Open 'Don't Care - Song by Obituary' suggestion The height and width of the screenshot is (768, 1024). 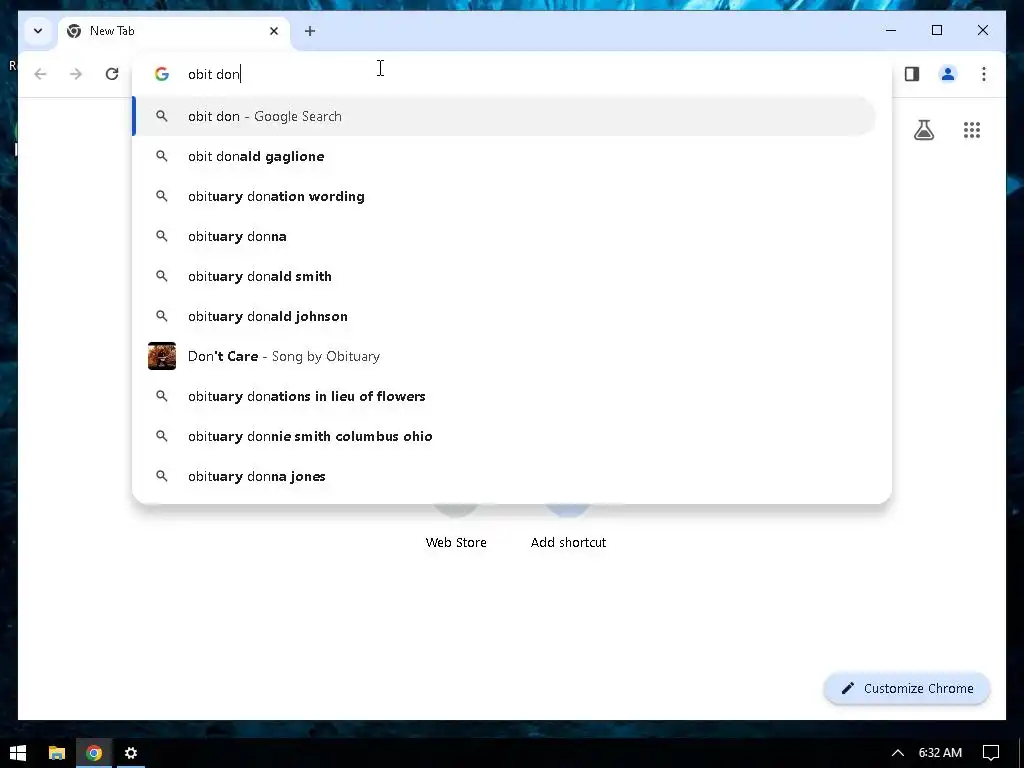pyautogui.click(x=504, y=356)
